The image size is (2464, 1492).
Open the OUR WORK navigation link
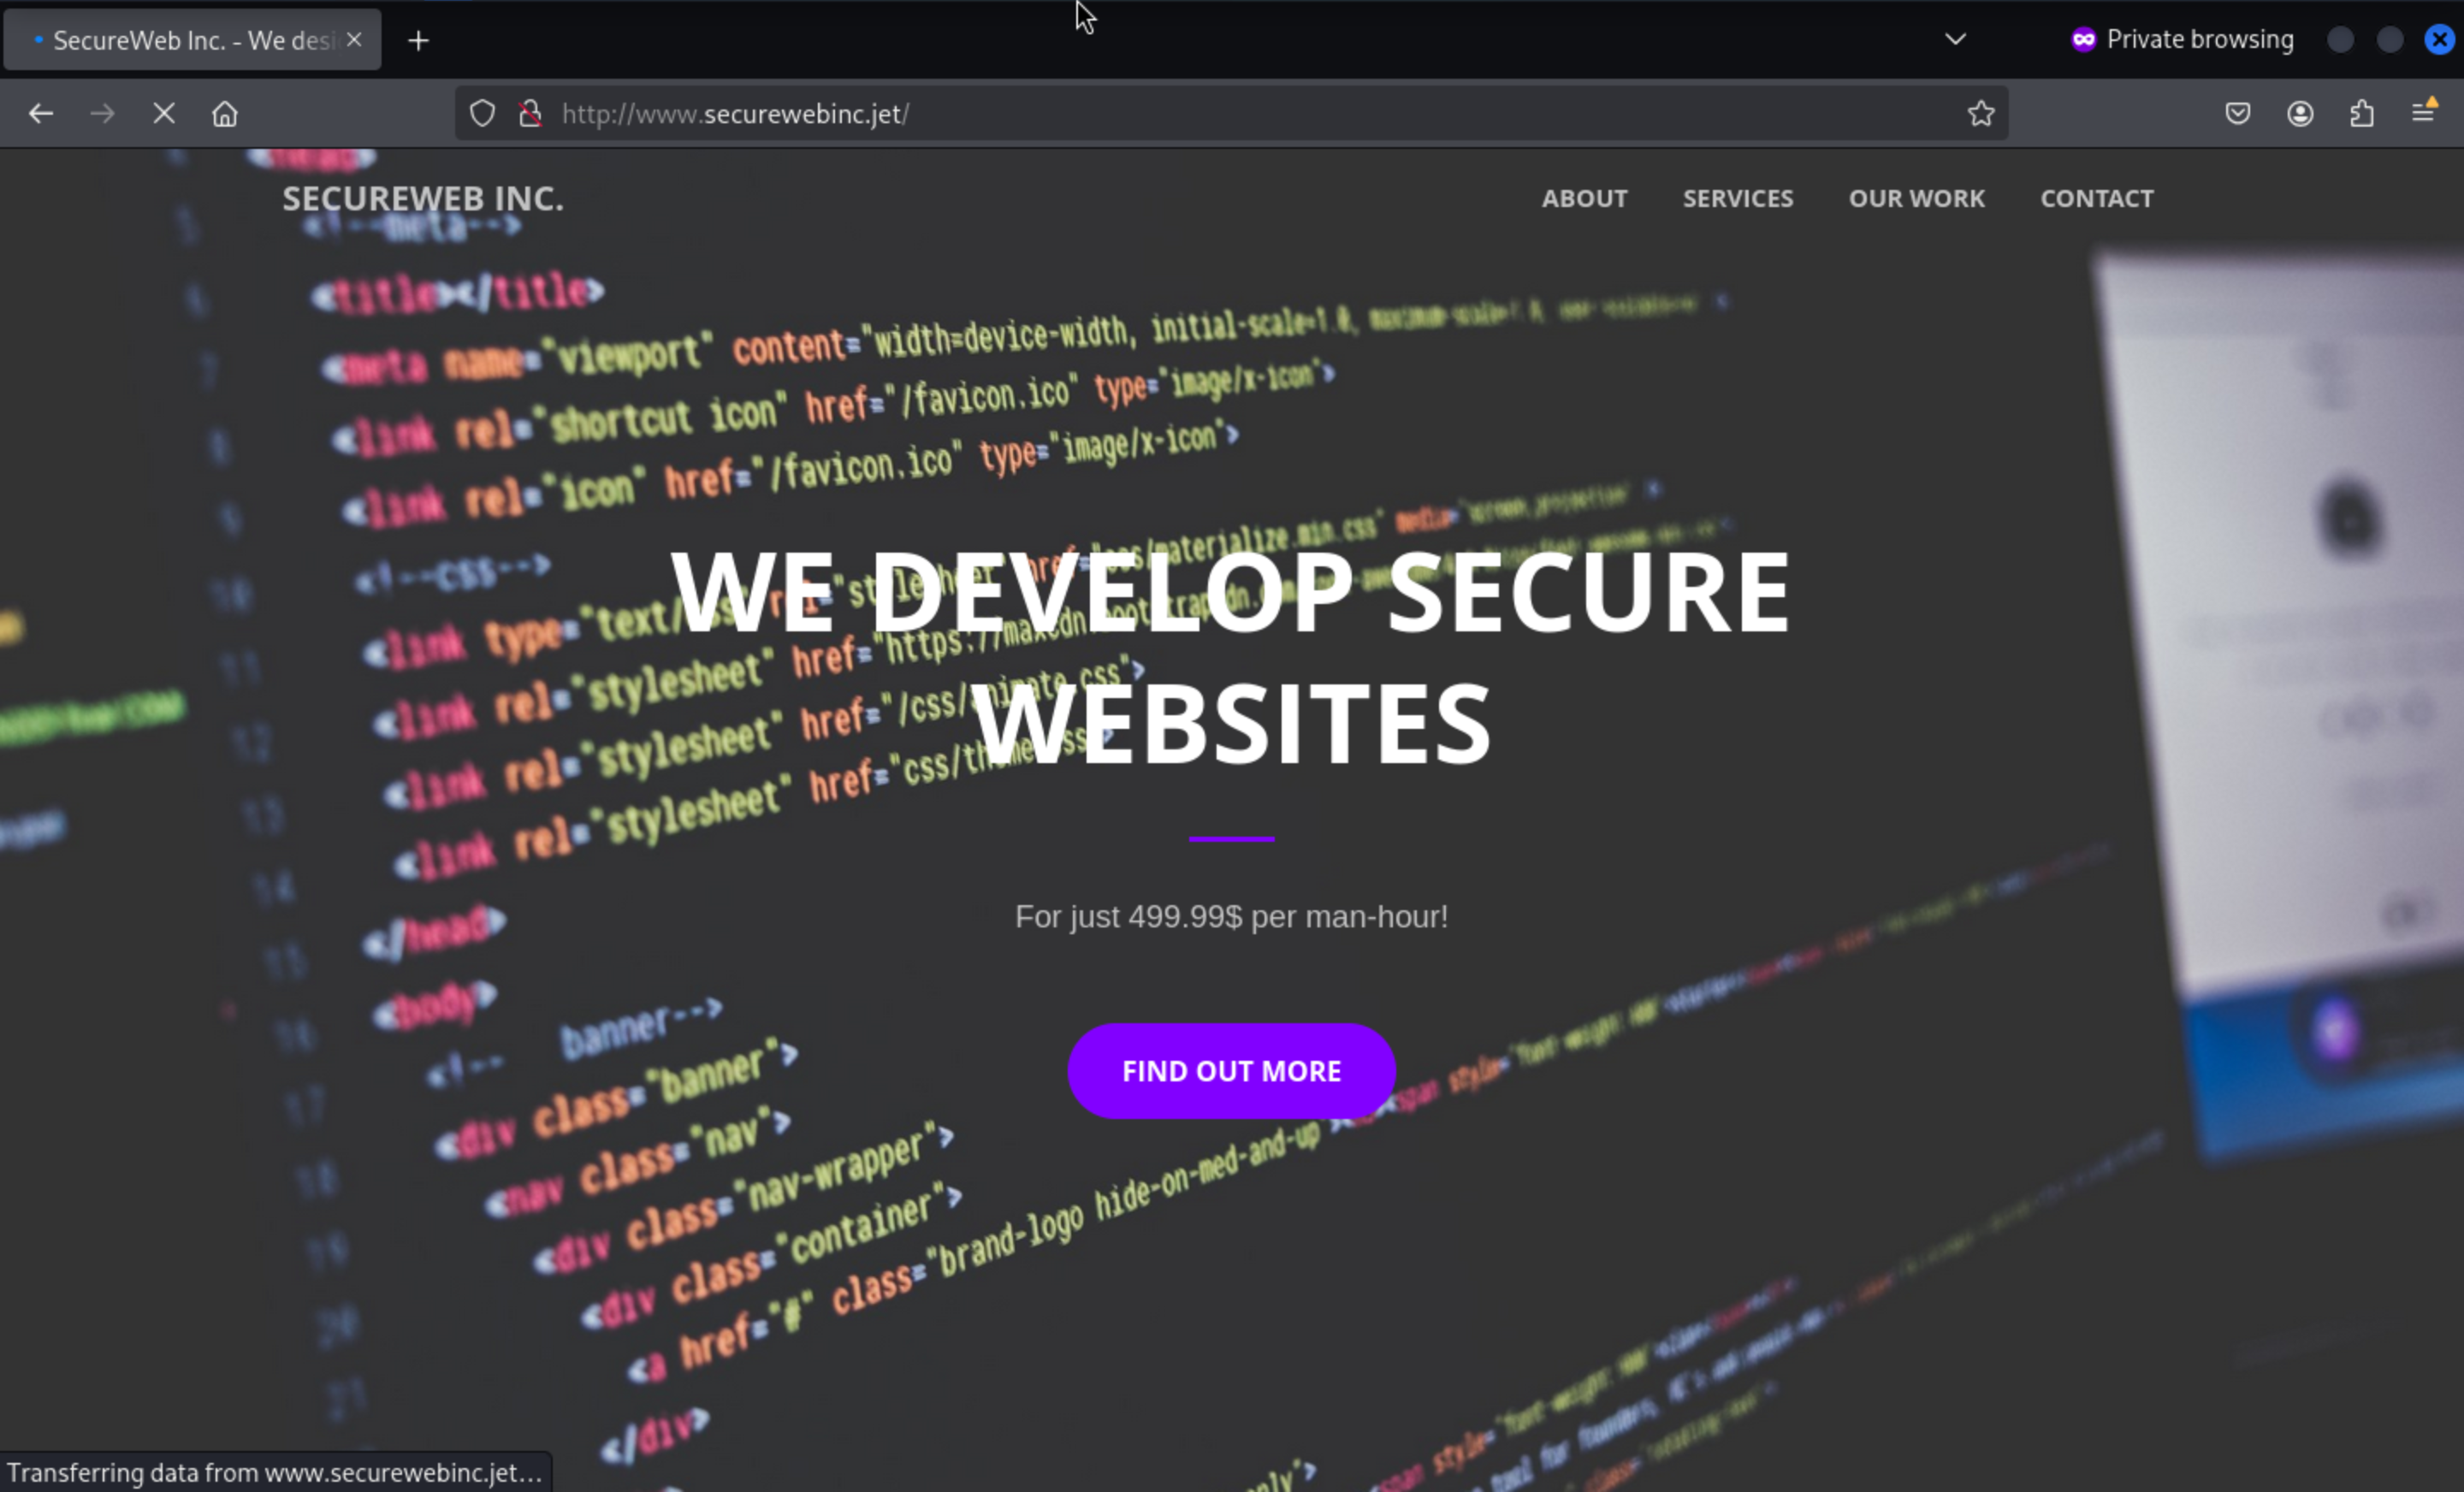pyautogui.click(x=1916, y=199)
